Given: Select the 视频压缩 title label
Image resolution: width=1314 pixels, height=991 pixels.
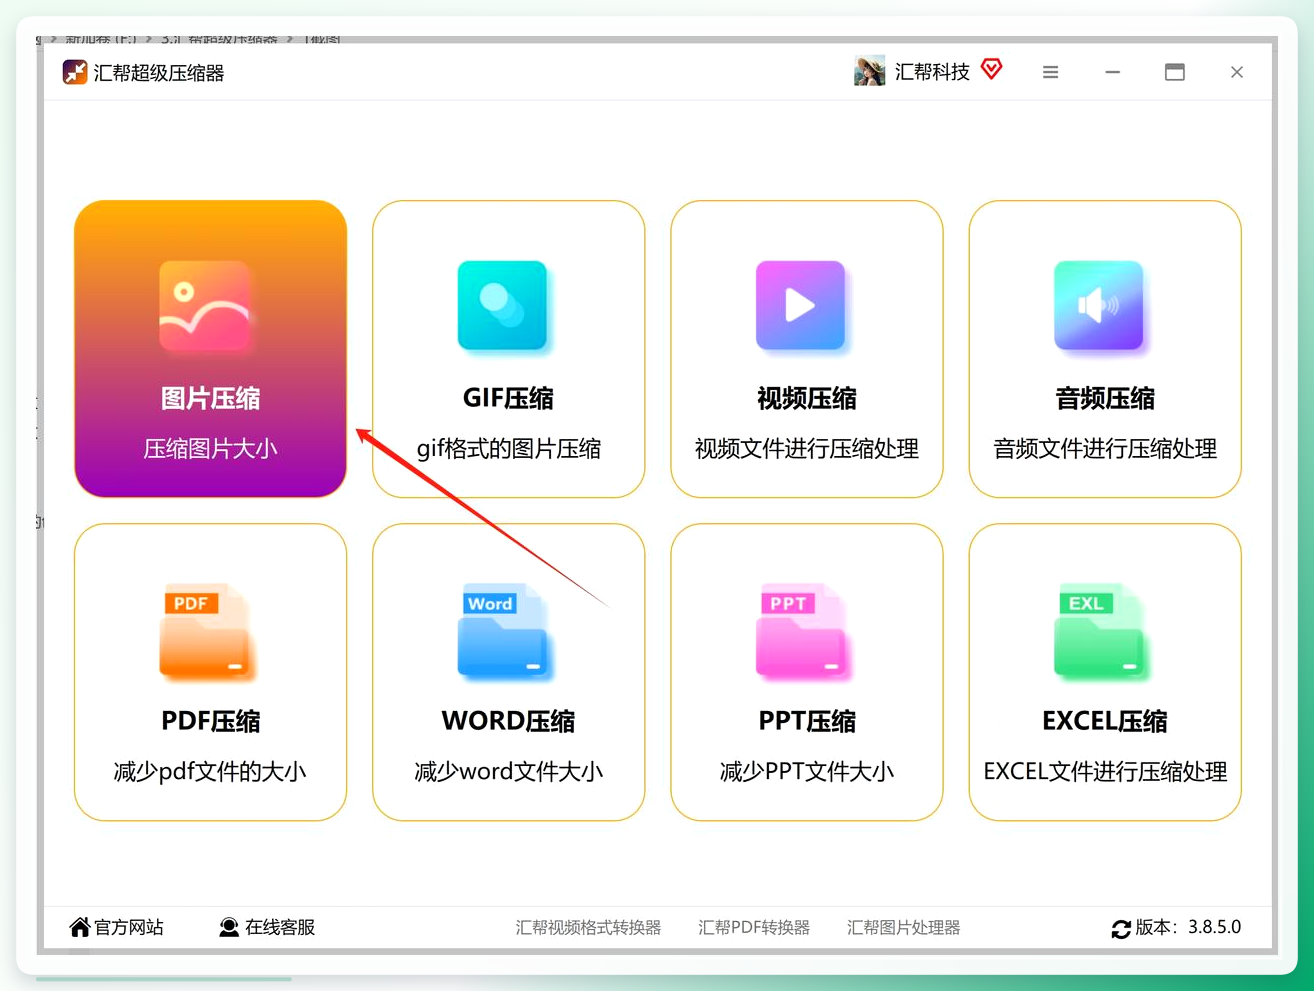Looking at the screenshot, I should pos(807,398).
